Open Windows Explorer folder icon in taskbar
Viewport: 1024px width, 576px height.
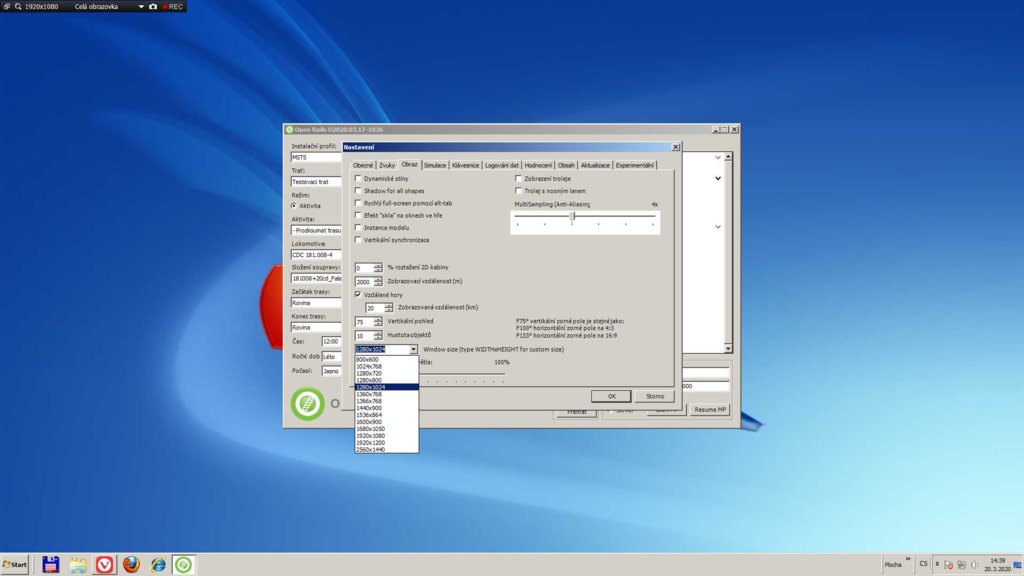click(x=78, y=565)
